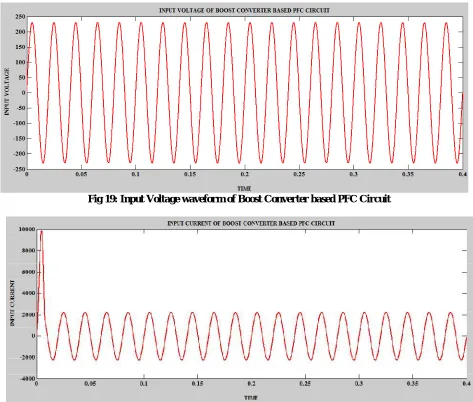Click the 4000 tick on current axis
This screenshot has height=402, width=473.
click(28, 293)
